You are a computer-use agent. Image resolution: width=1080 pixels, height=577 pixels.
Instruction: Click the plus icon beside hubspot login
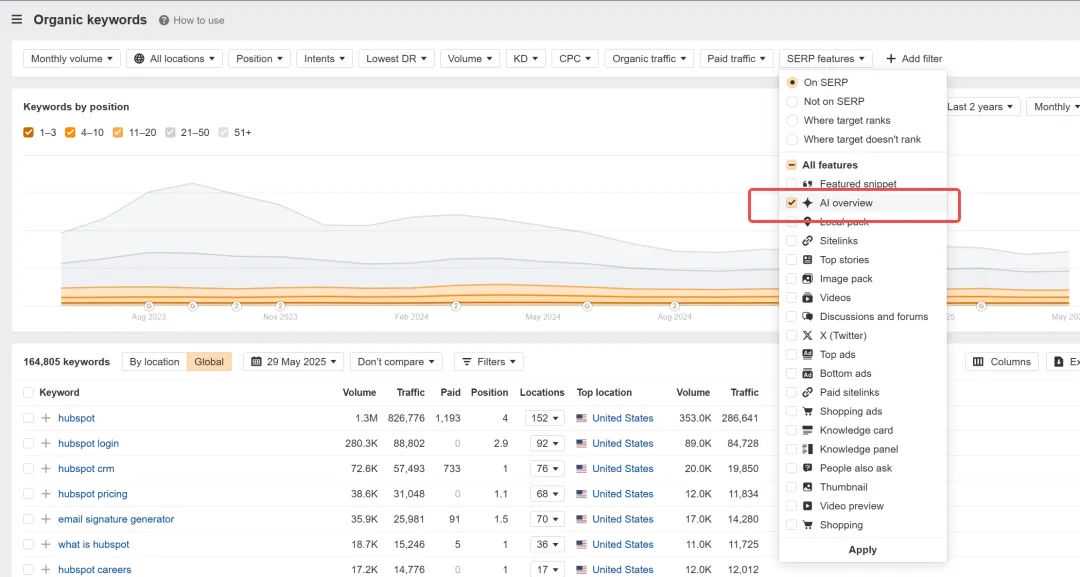(46, 443)
